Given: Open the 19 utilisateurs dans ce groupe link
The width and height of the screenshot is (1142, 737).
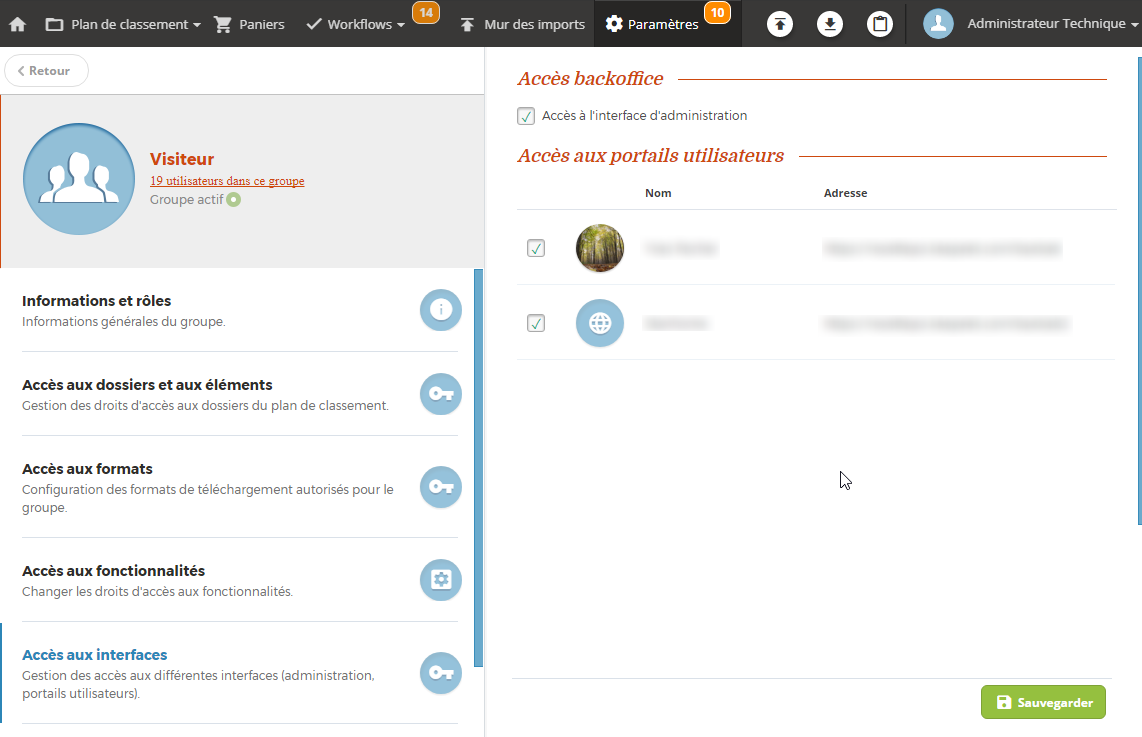Looking at the screenshot, I should click(227, 181).
